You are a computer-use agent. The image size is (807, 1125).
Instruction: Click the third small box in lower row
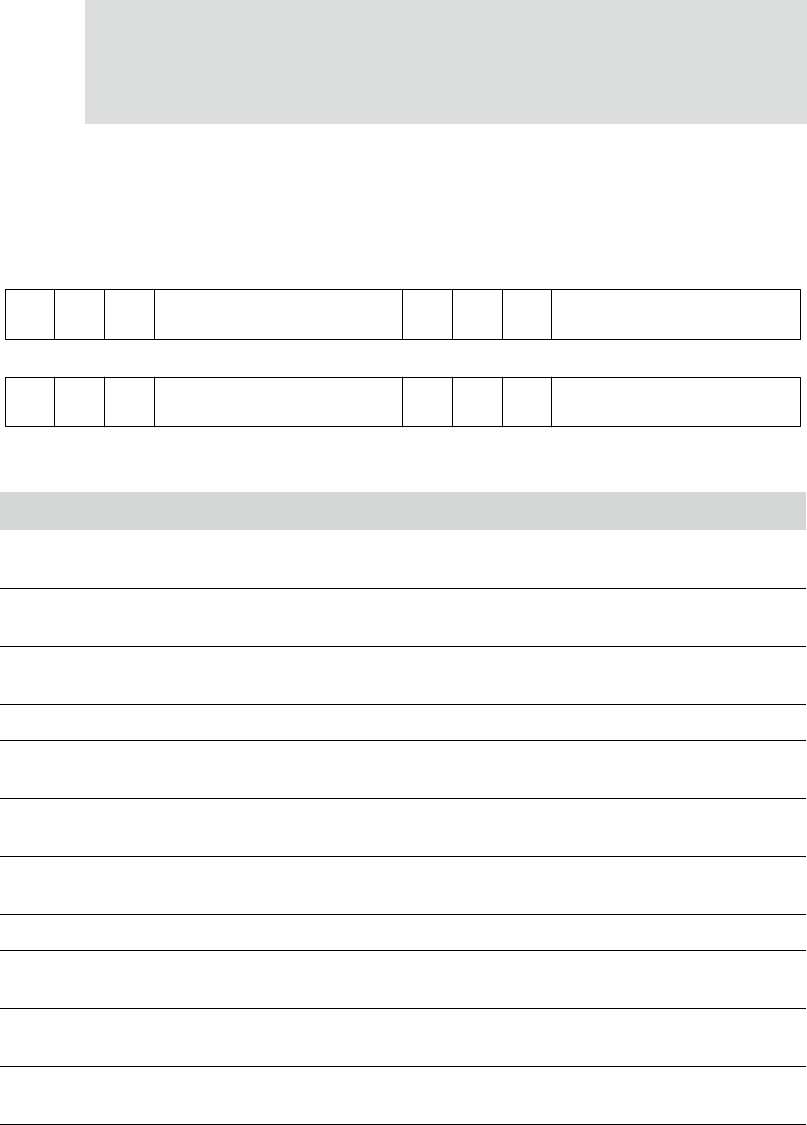[x=129, y=402]
